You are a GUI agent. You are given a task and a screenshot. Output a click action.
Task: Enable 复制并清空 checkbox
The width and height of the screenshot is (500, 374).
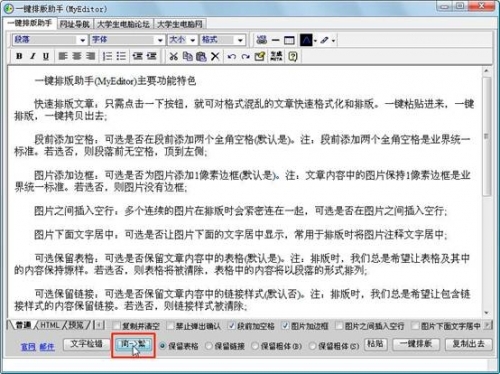[x=116, y=326]
